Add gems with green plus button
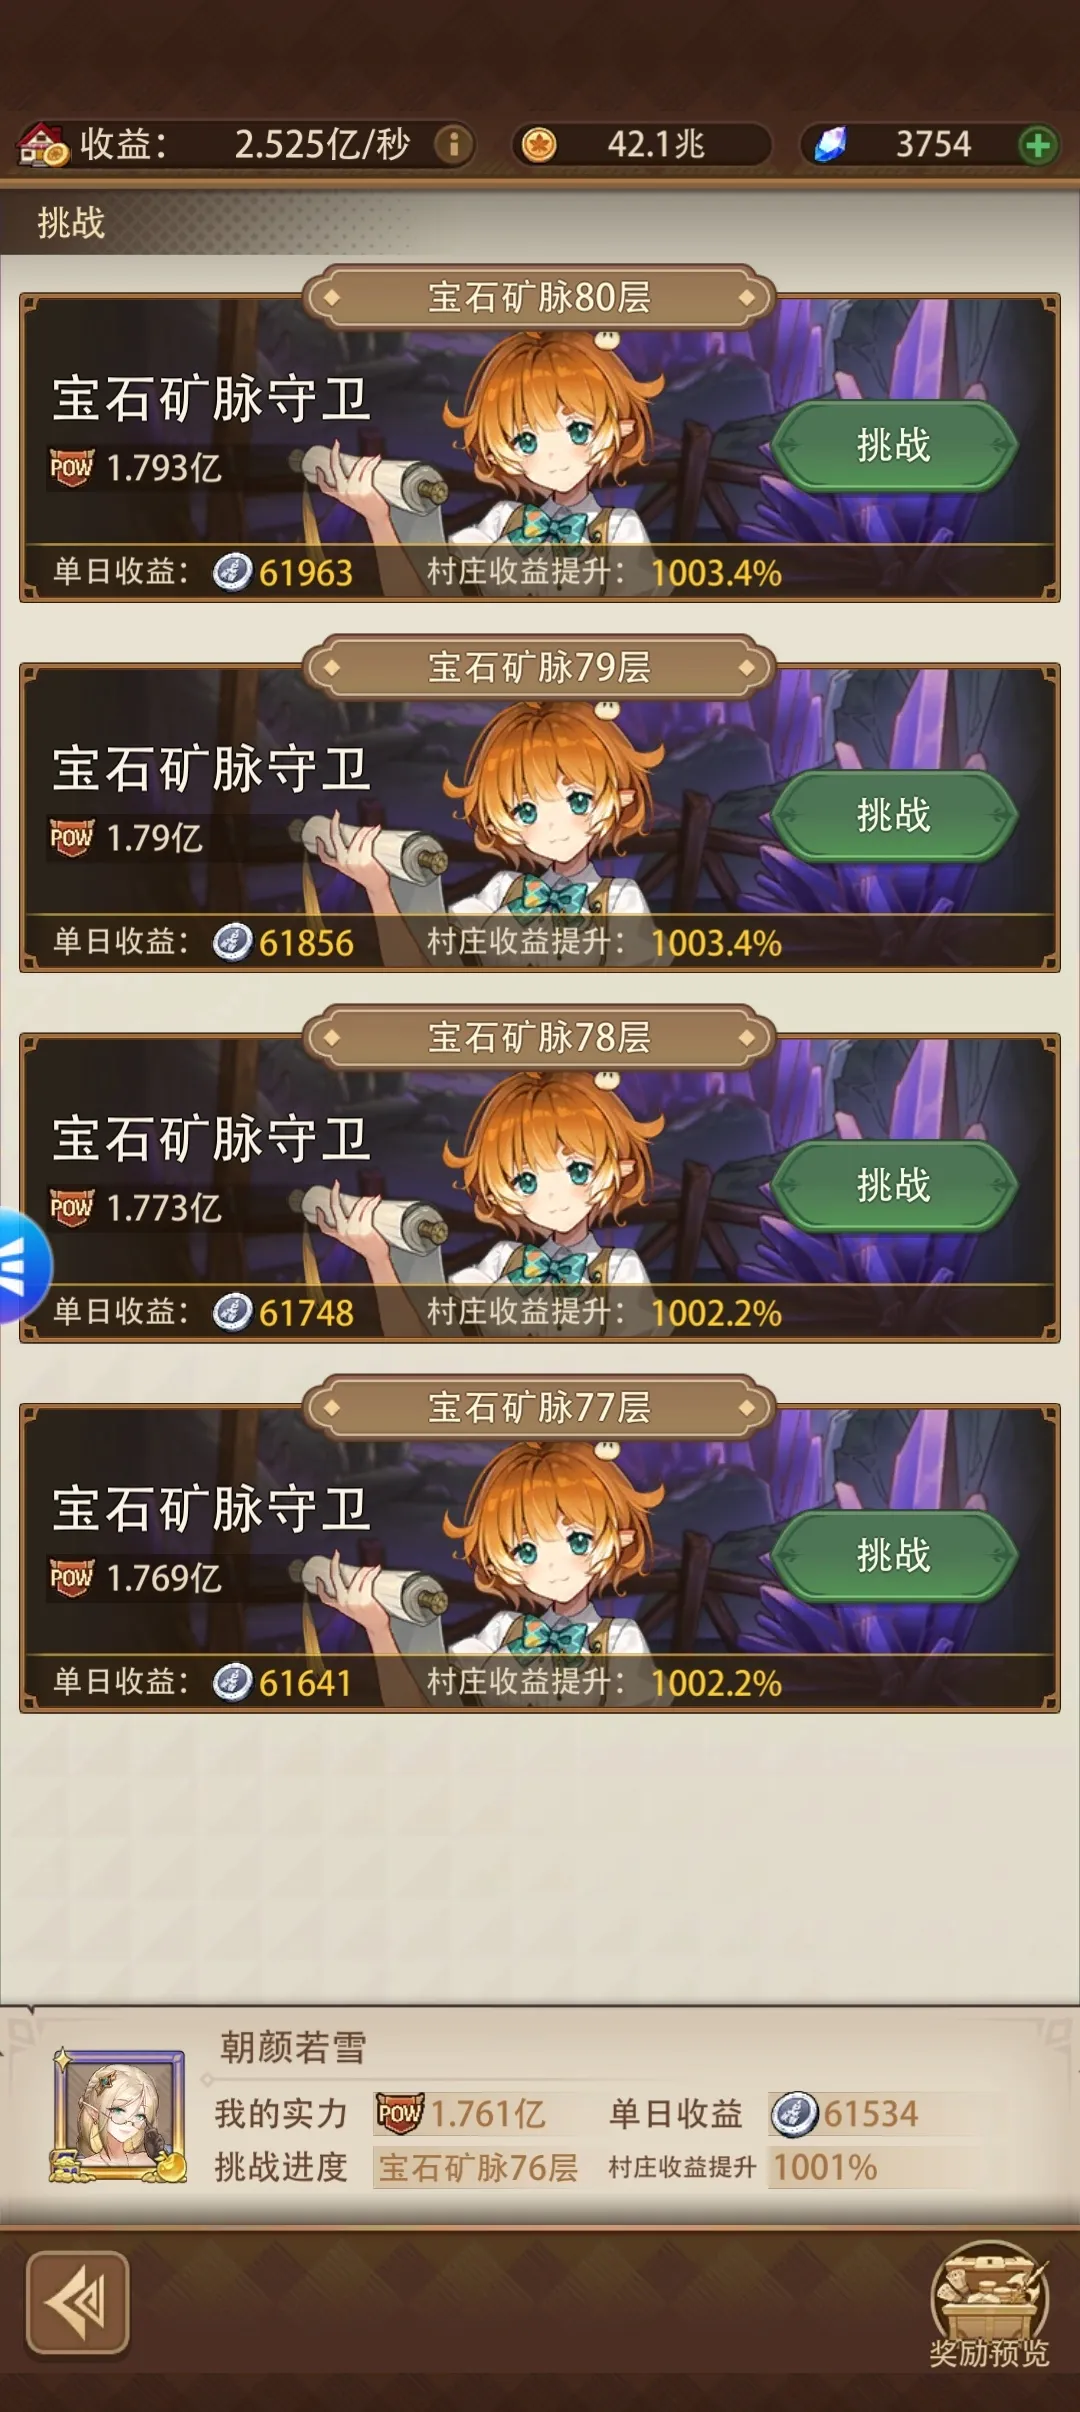 (x=1038, y=145)
